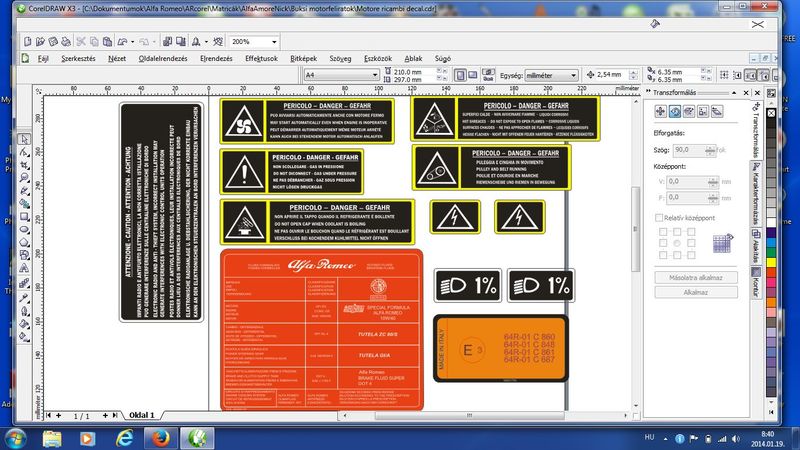Image resolution: width=800 pixels, height=450 pixels.
Task: Open the Elrendezés menu
Action: pyautogui.click(x=216, y=59)
